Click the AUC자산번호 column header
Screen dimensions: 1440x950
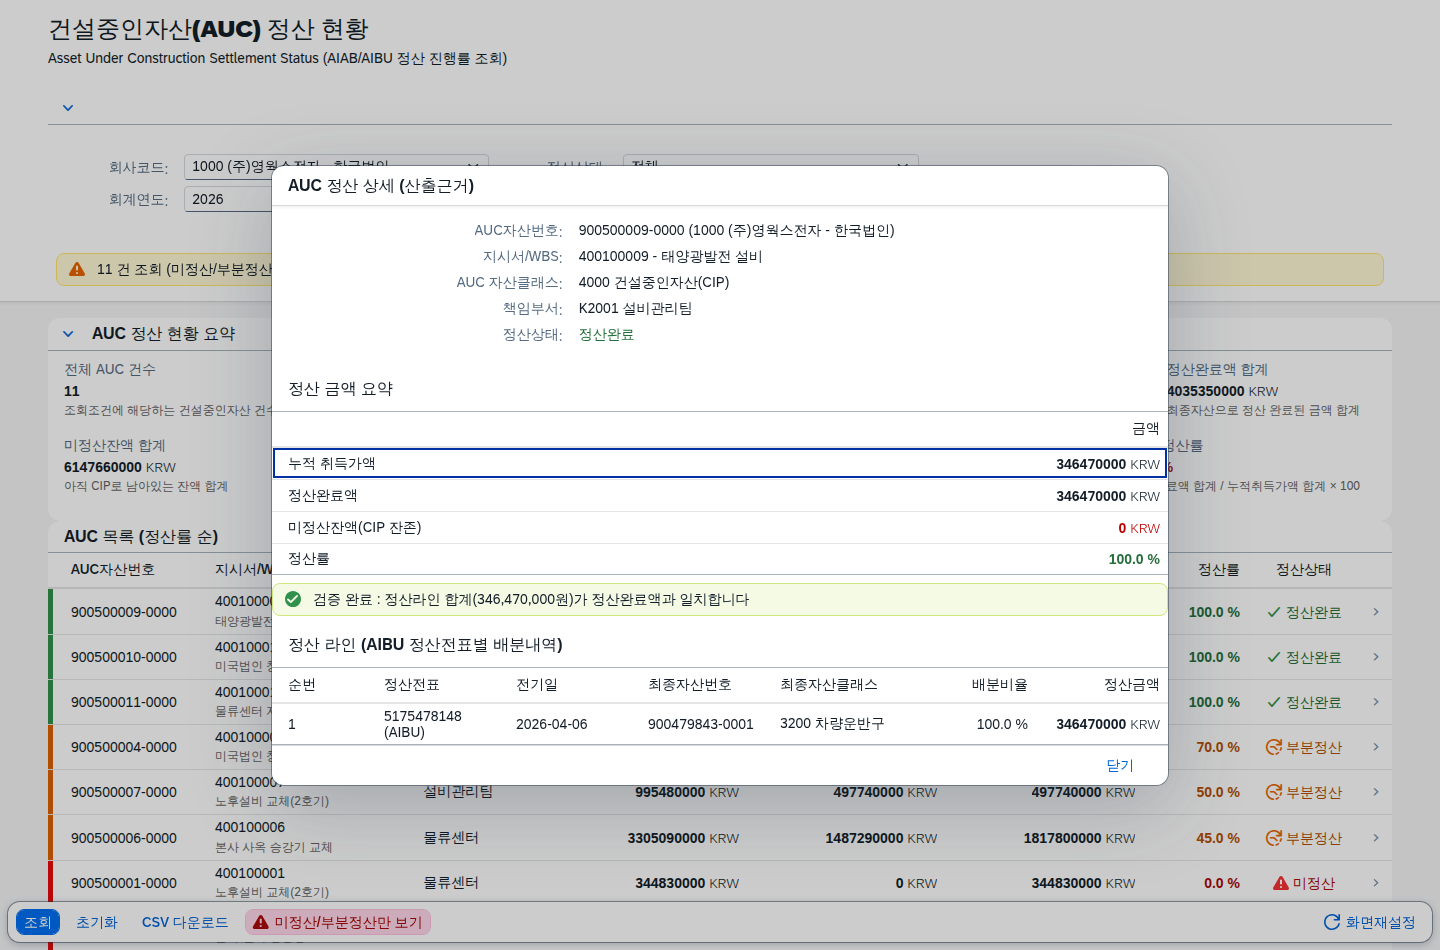[x=113, y=570]
